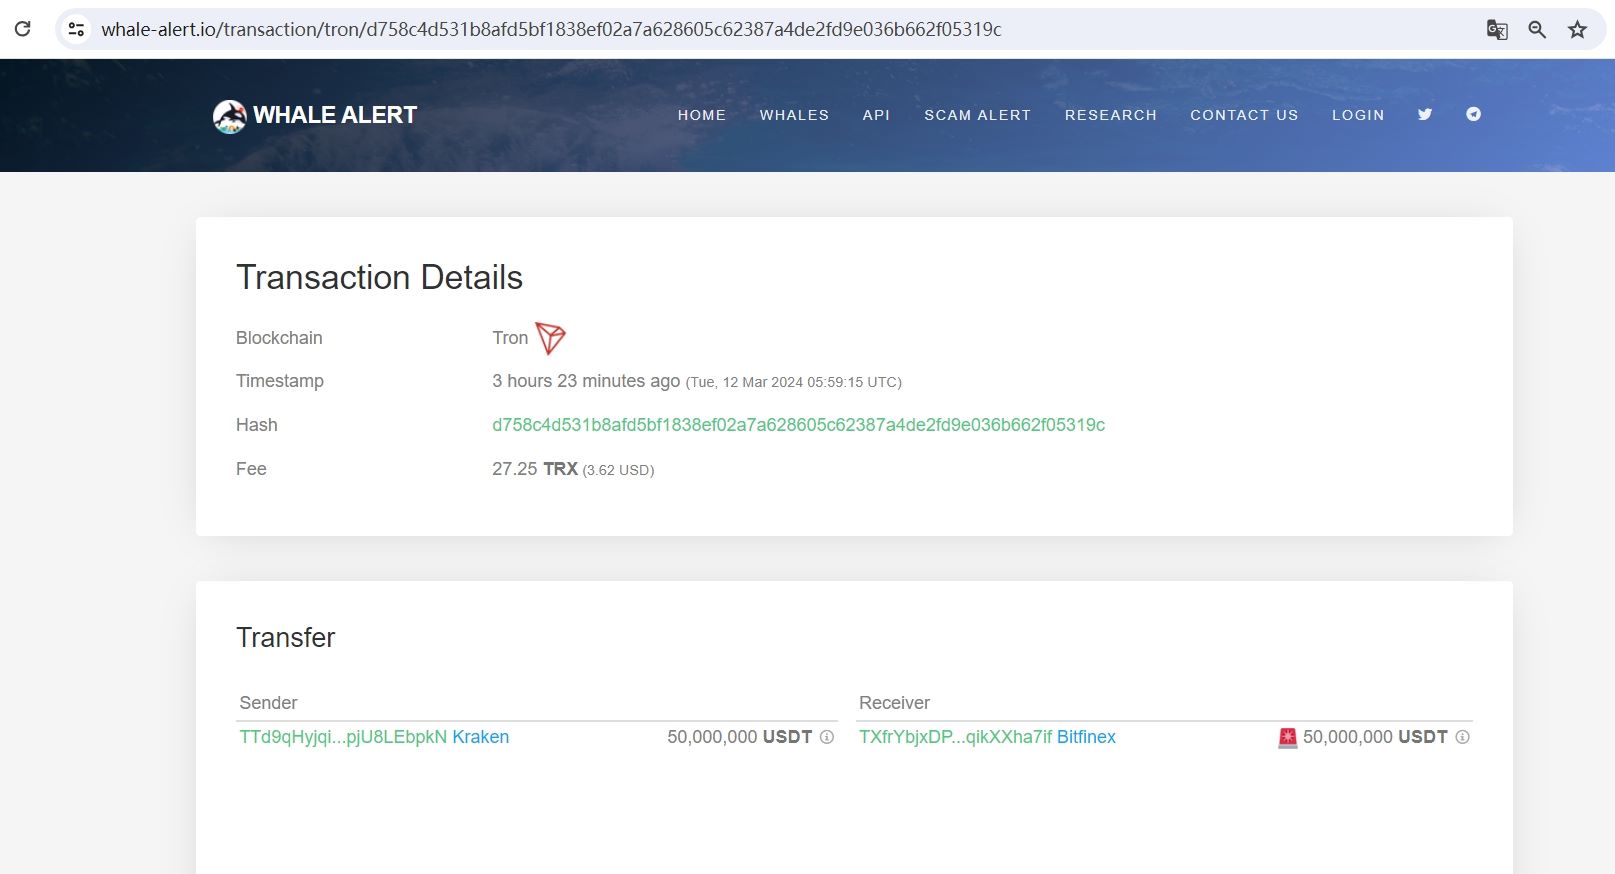Viewport: 1615px width, 874px height.
Task: Click the '(3.62 USD)' fee conversion text
Action: coord(618,470)
